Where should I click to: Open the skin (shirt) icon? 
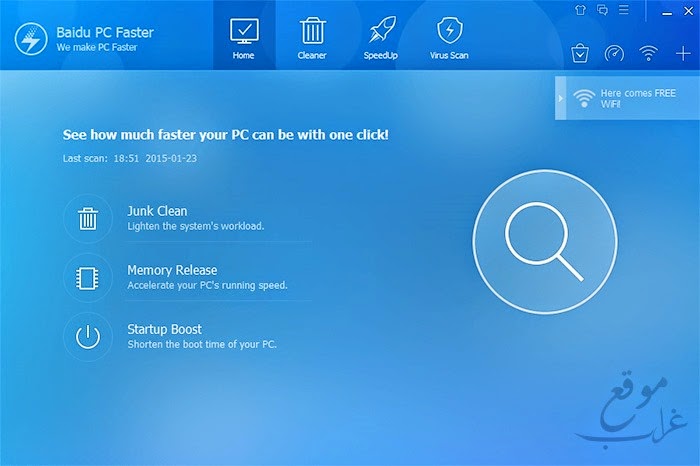tap(580, 10)
